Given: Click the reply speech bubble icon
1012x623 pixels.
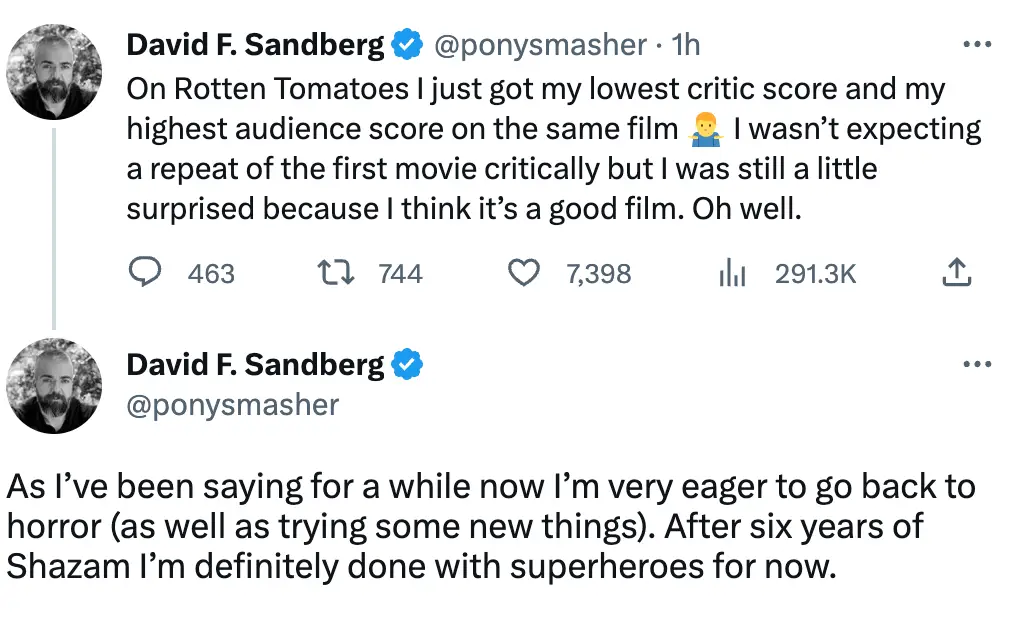Looking at the screenshot, I should point(147,273).
